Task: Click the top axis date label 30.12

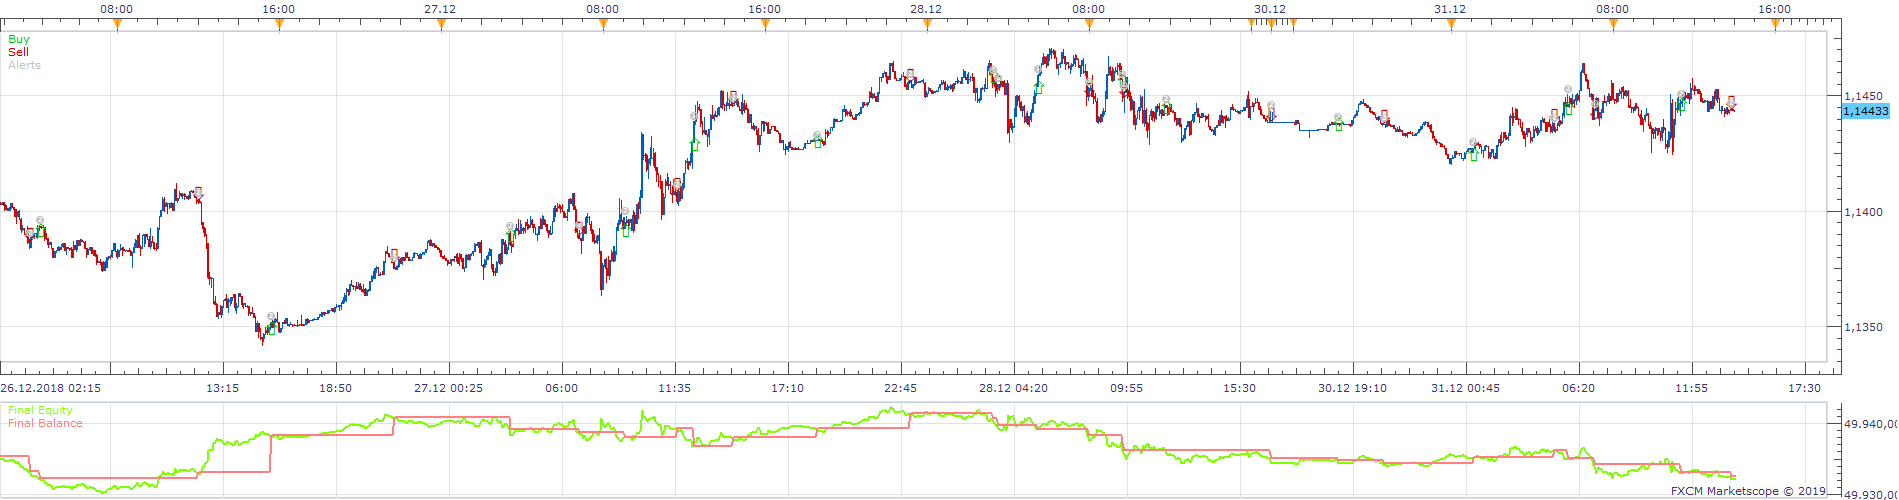Action: 1270,9
